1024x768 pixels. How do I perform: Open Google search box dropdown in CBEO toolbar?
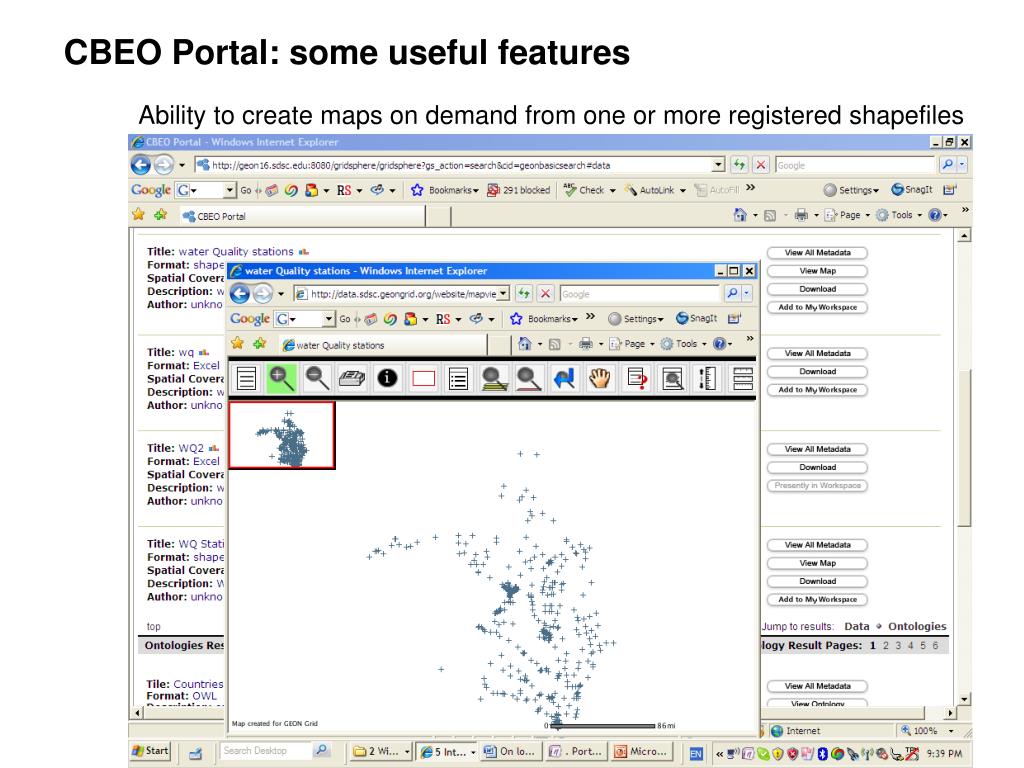click(x=229, y=190)
